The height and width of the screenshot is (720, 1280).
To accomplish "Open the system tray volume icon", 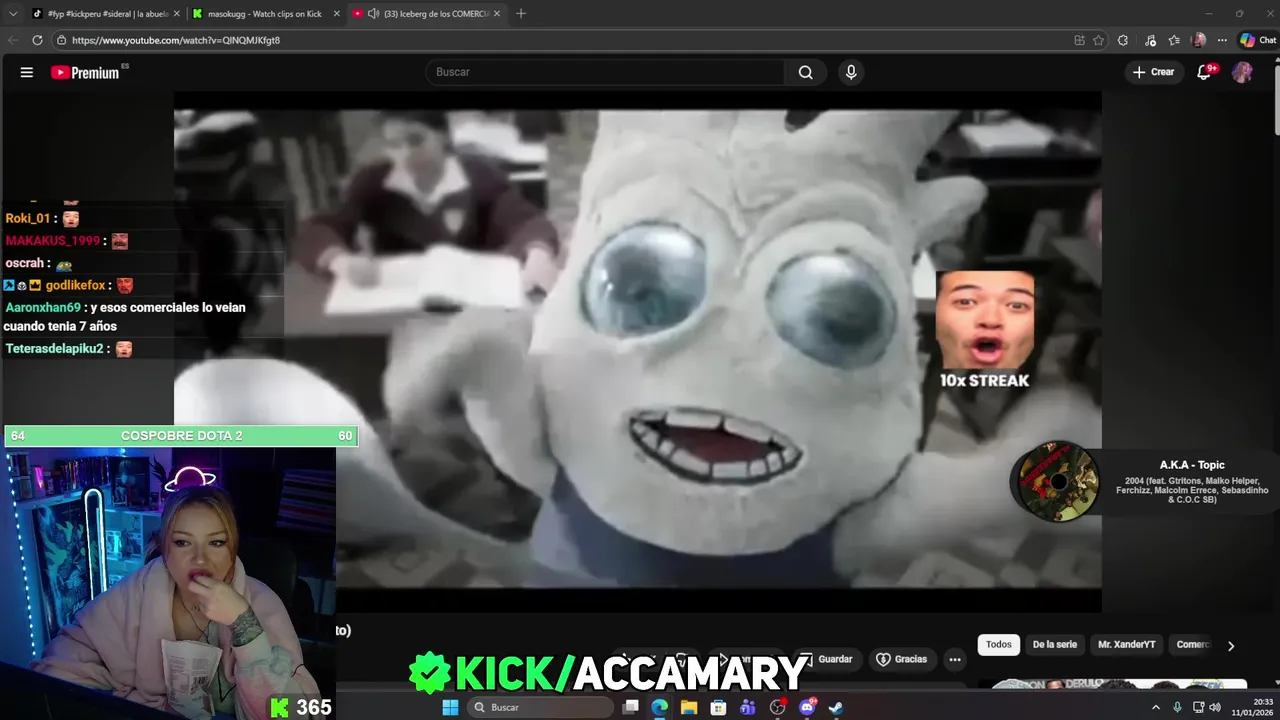I will [1215, 707].
